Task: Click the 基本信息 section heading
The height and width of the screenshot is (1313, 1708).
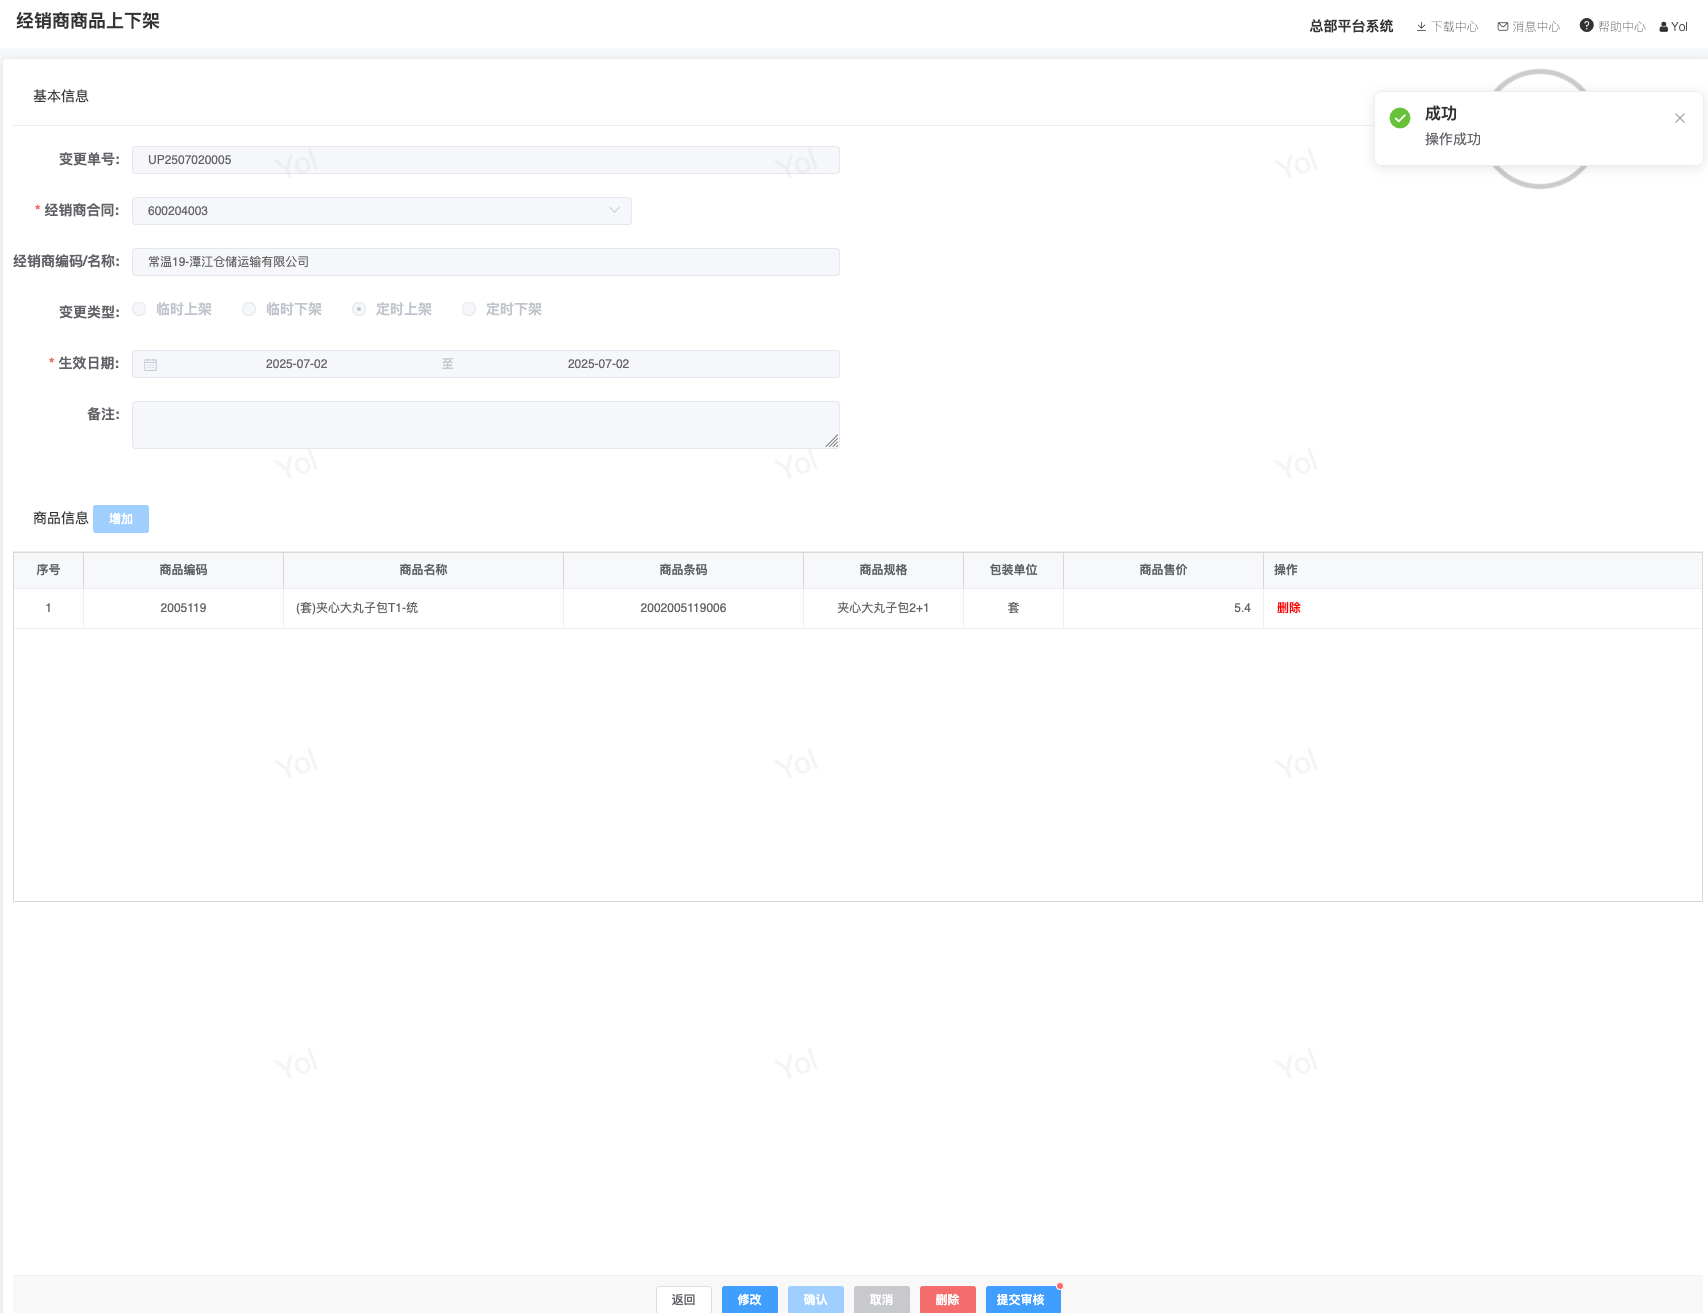Action: click(61, 96)
